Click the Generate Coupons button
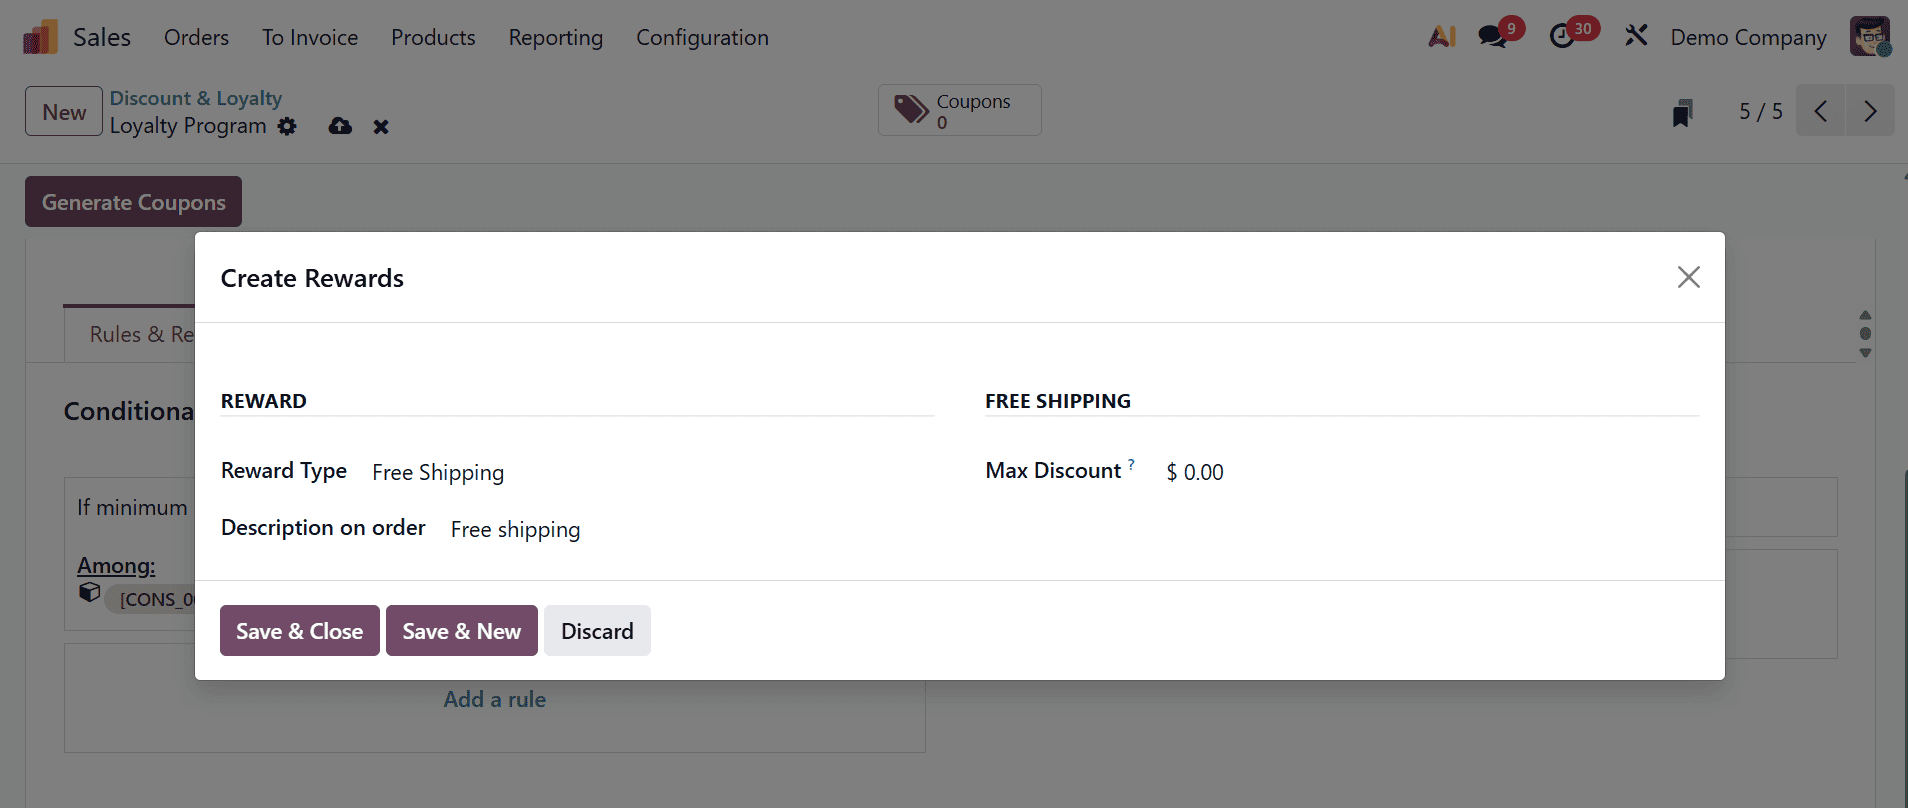Image resolution: width=1908 pixels, height=808 pixels. (132, 201)
